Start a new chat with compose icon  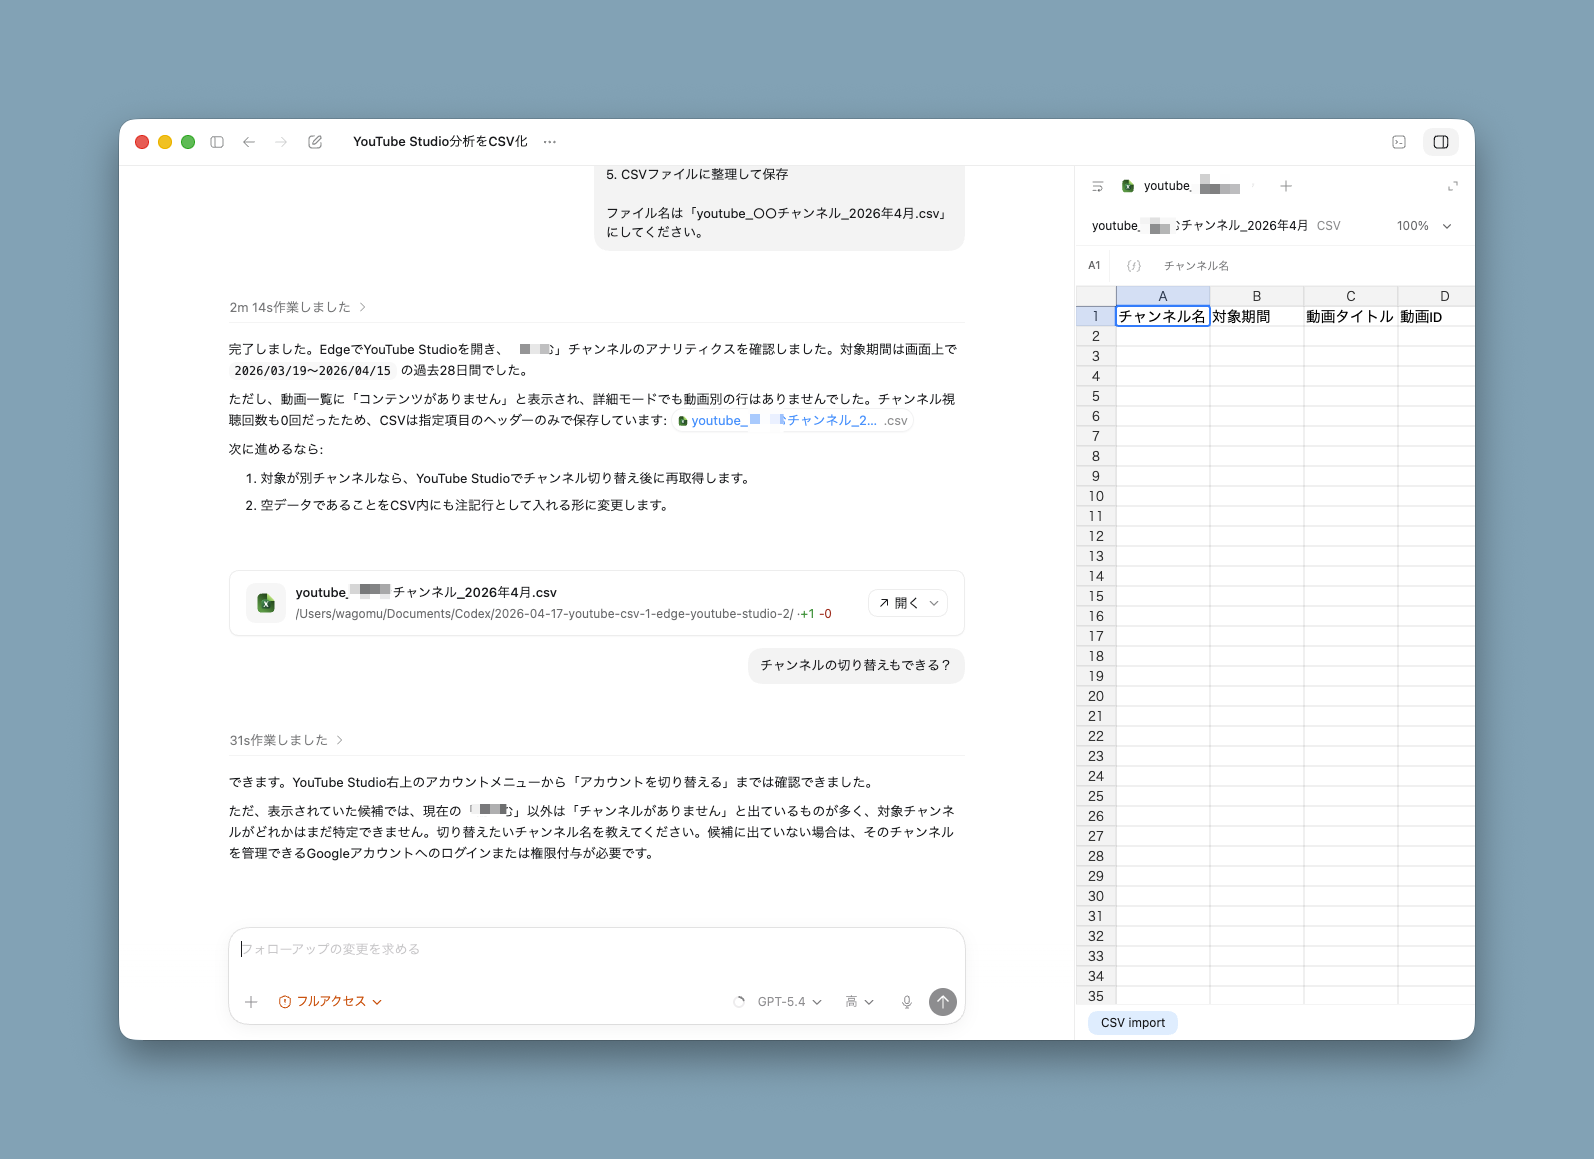click(315, 142)
